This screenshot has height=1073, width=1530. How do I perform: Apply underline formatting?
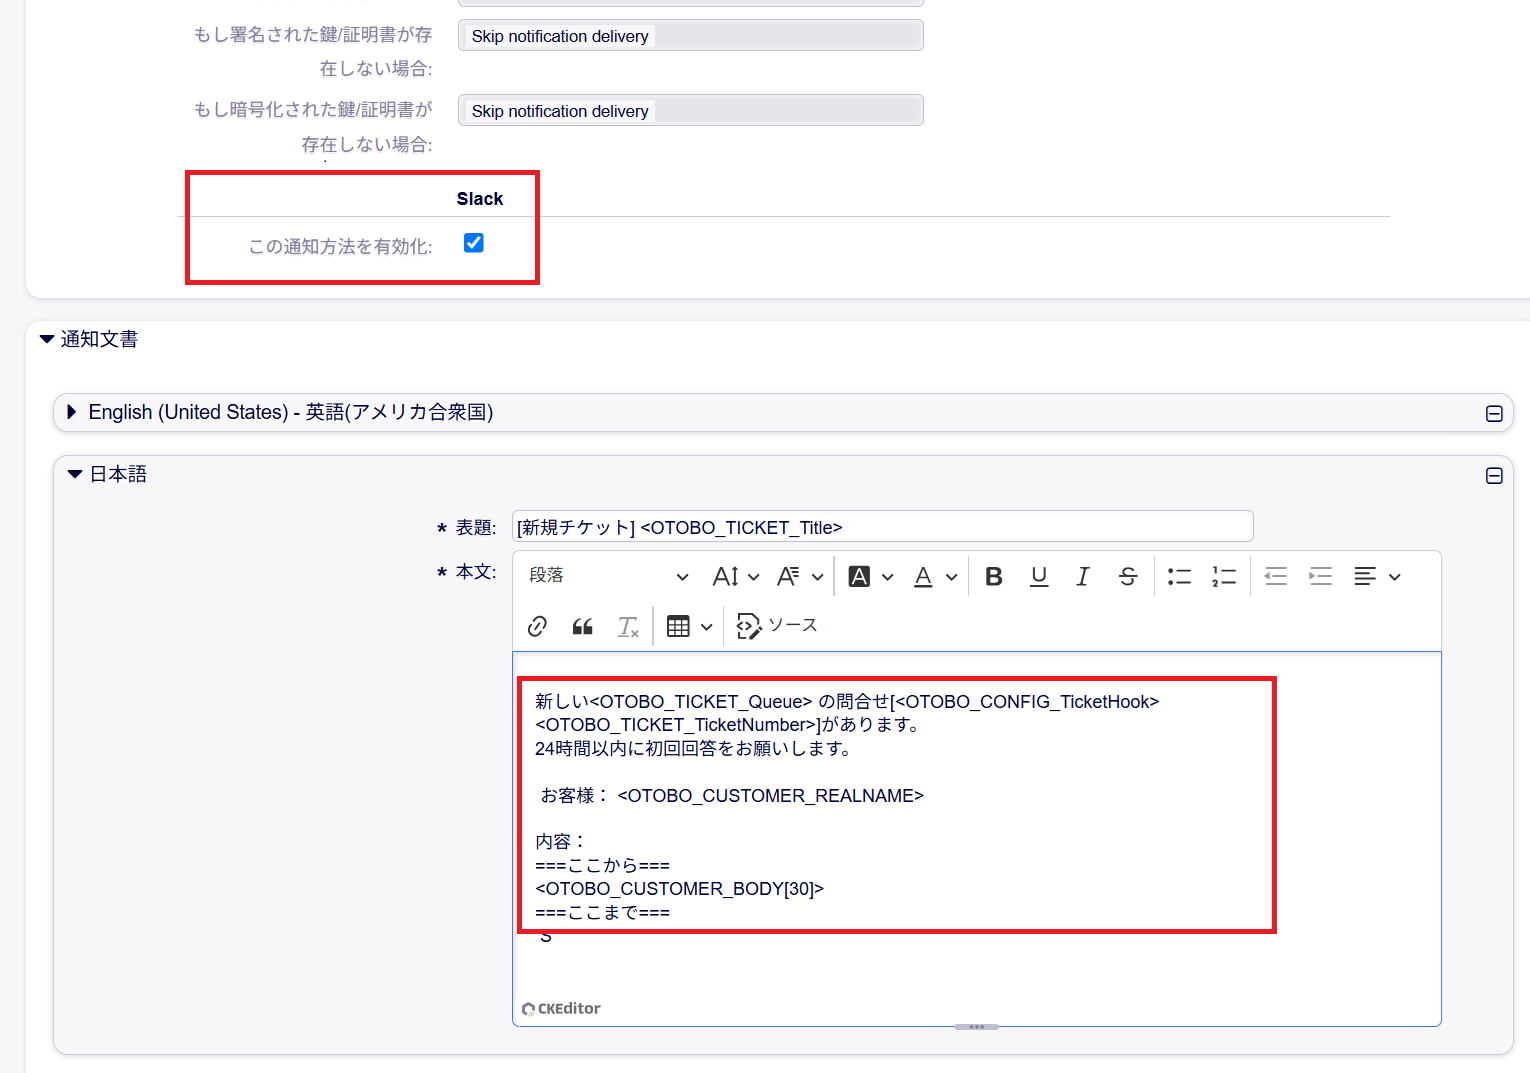click(x=1039, y=576)
